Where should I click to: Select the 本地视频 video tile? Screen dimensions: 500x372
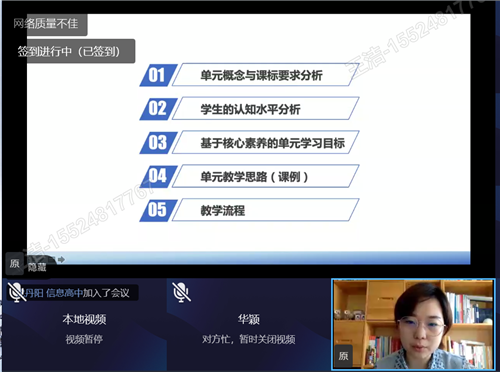(84, 324)
